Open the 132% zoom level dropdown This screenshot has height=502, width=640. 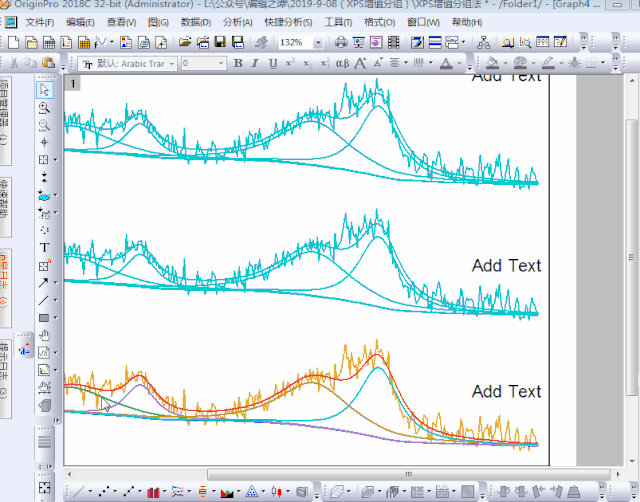tap(318, 43)
